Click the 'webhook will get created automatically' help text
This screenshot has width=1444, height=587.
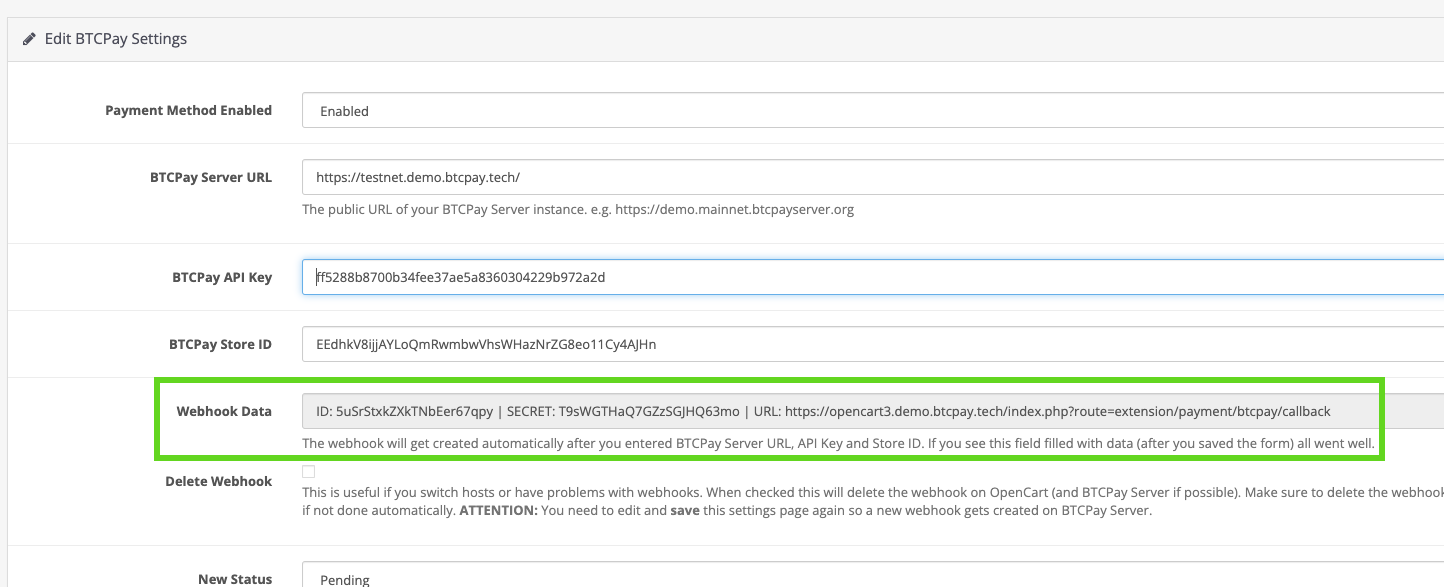(x=838, y=443)
